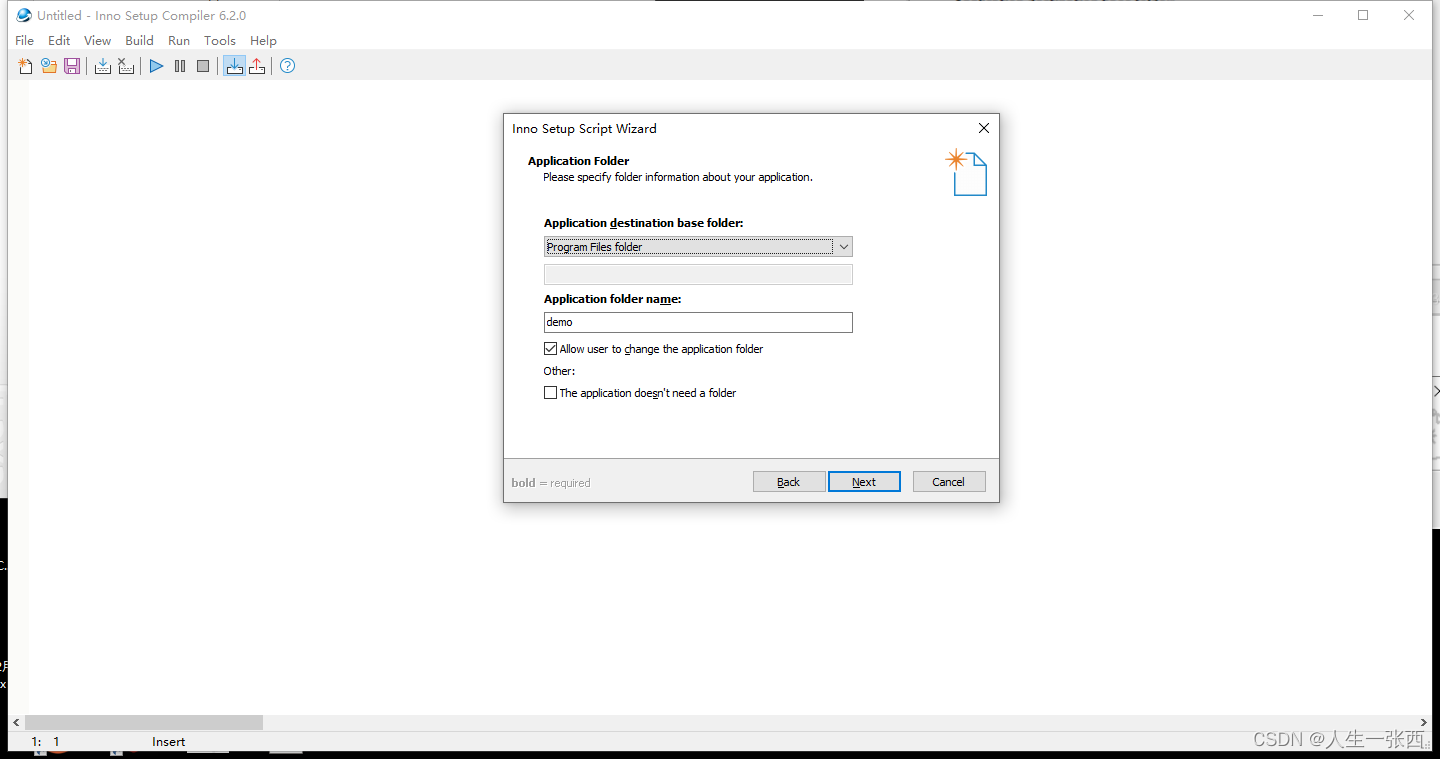Open the Edit menu
The image size is (1440, 759).
(59, 40)
